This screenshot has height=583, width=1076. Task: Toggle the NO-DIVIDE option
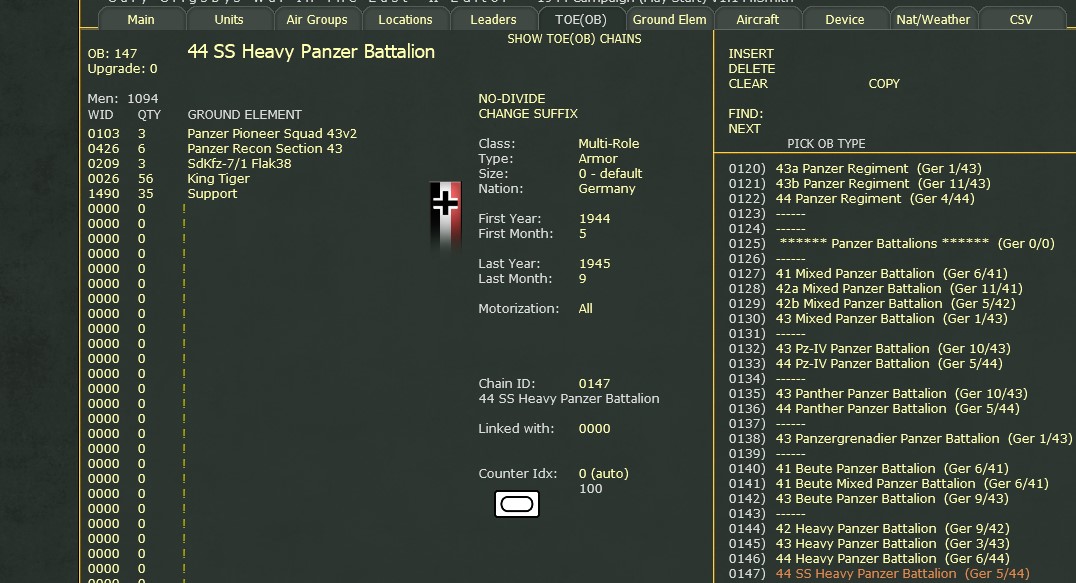pyautogui.click(x=512, y=99)
